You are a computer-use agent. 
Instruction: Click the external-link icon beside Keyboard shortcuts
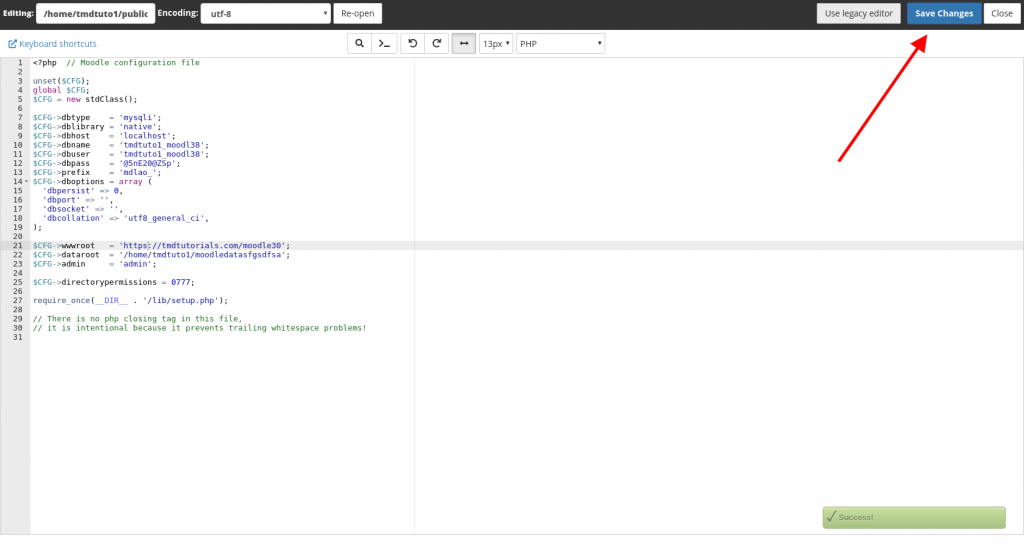[12, 44]
